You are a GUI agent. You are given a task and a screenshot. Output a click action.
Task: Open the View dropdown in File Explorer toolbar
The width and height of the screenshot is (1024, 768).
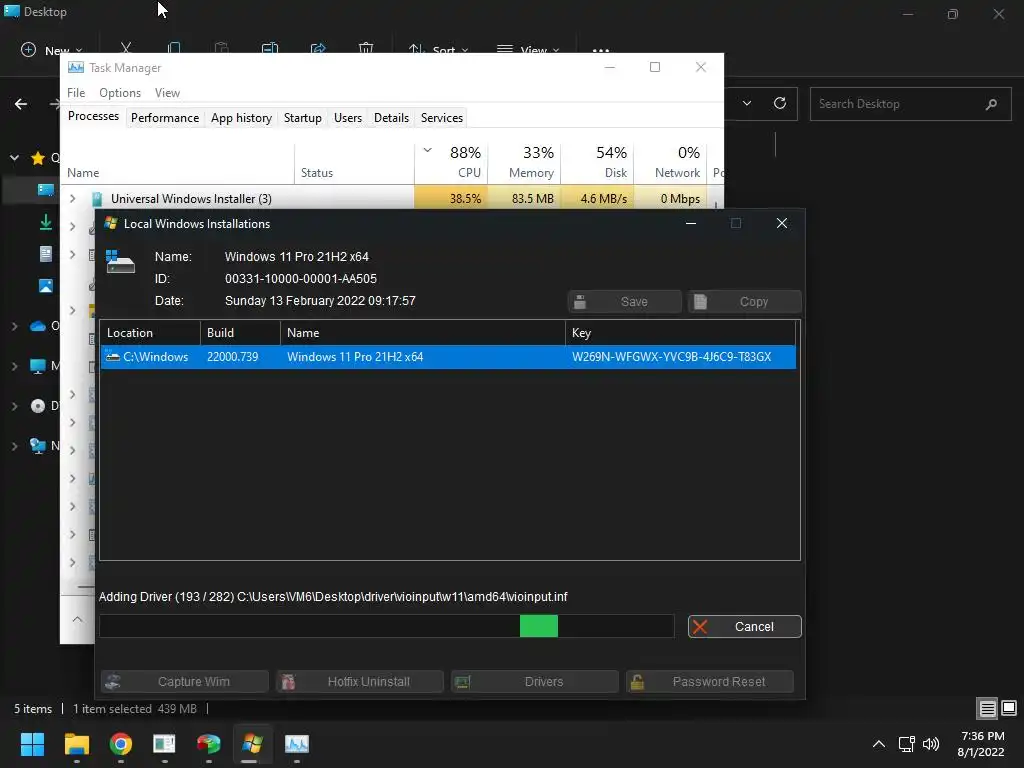[x=528, y=50]
